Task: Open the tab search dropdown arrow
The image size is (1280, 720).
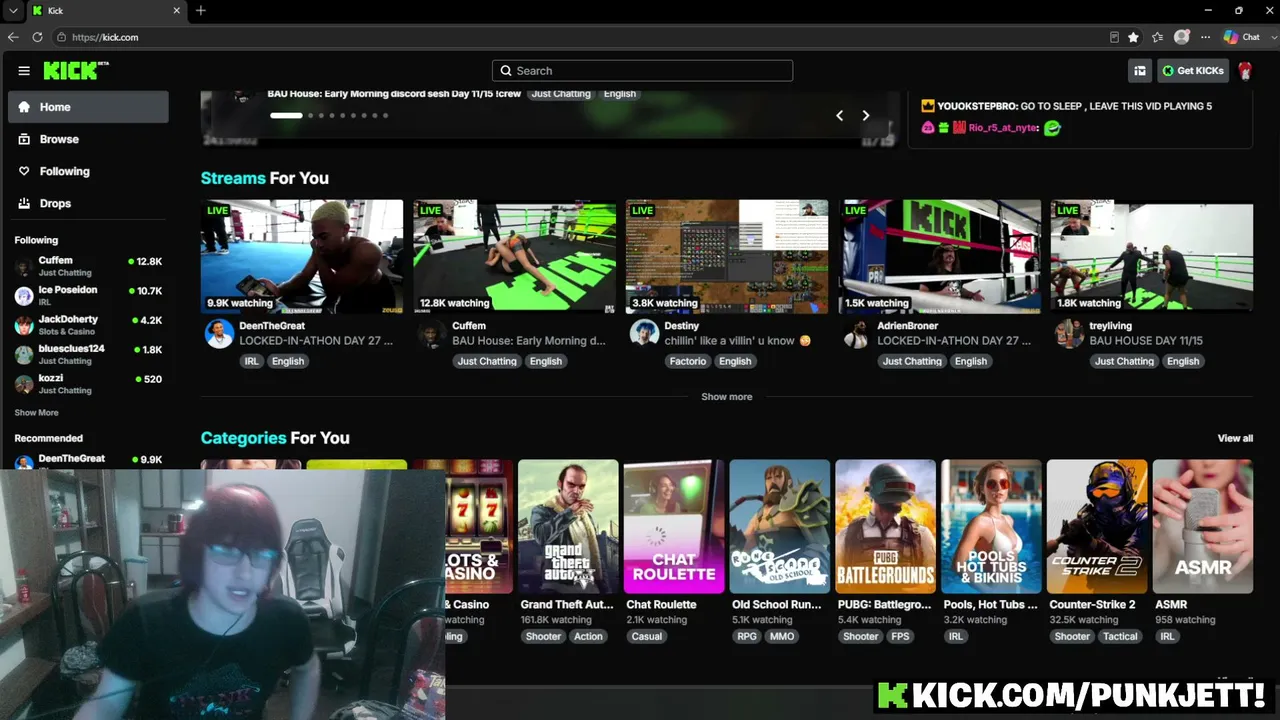Action: click(13, 11)
